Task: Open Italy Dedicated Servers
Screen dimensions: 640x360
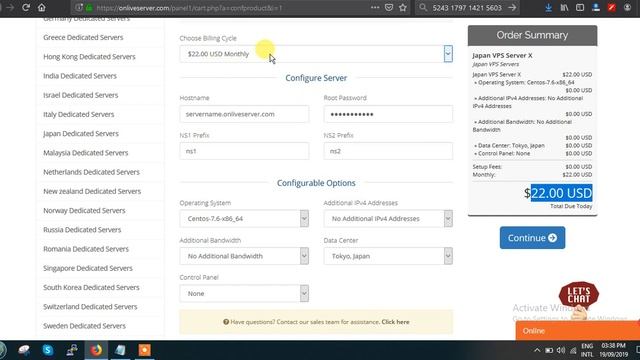Action: click(x=79, y=114)
